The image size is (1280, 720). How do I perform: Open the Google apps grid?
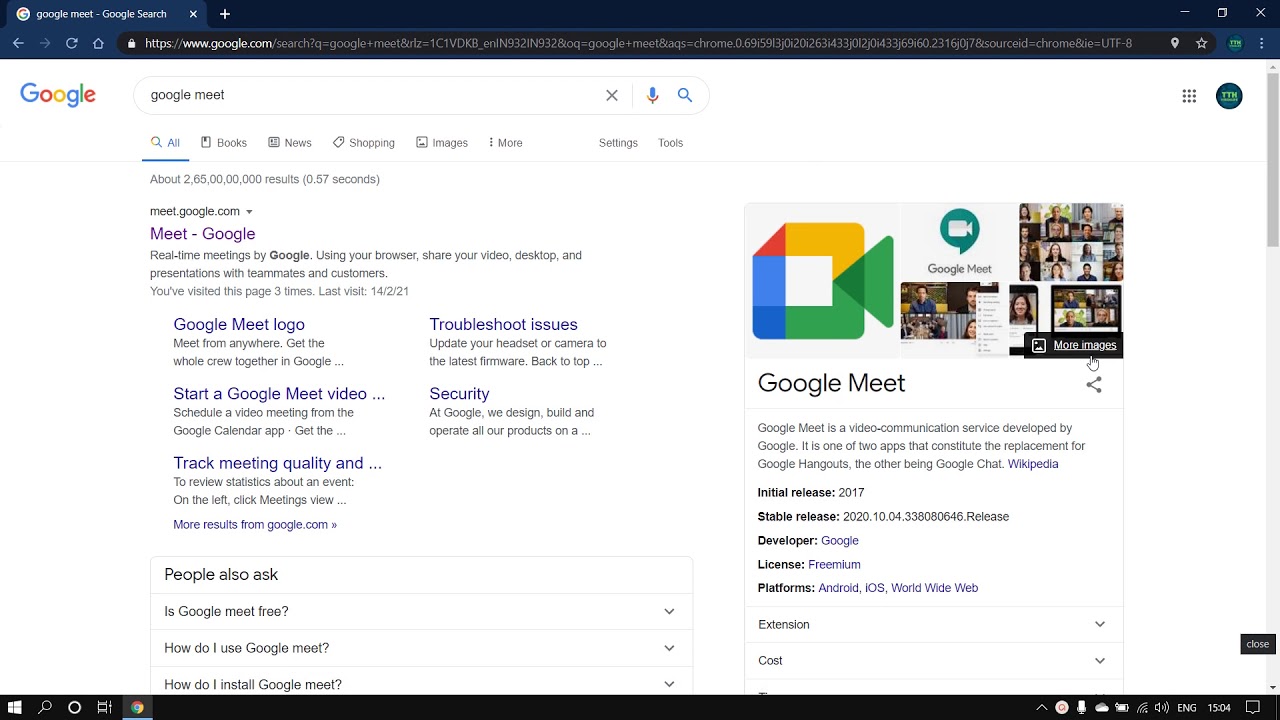click(1189, 96)
